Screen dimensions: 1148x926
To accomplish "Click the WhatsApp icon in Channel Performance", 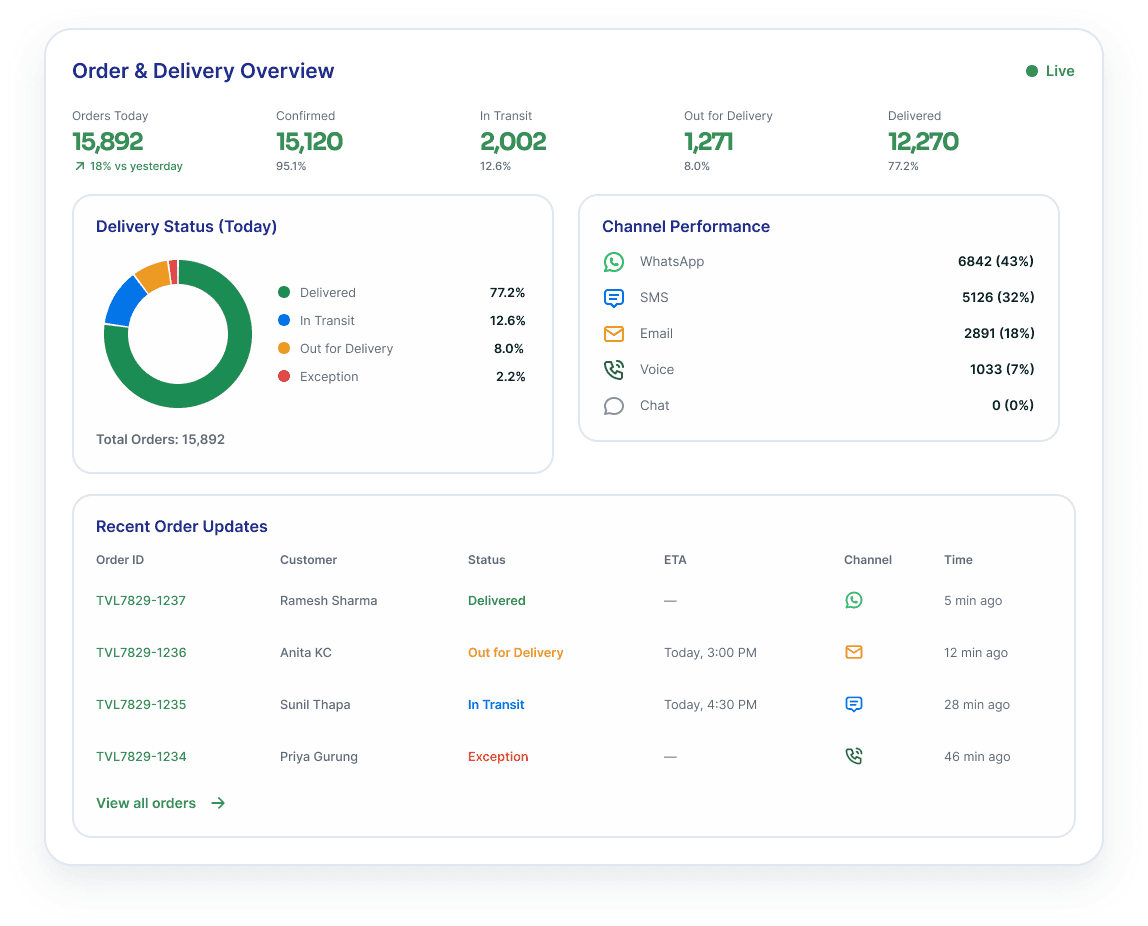I will (614, 262).
